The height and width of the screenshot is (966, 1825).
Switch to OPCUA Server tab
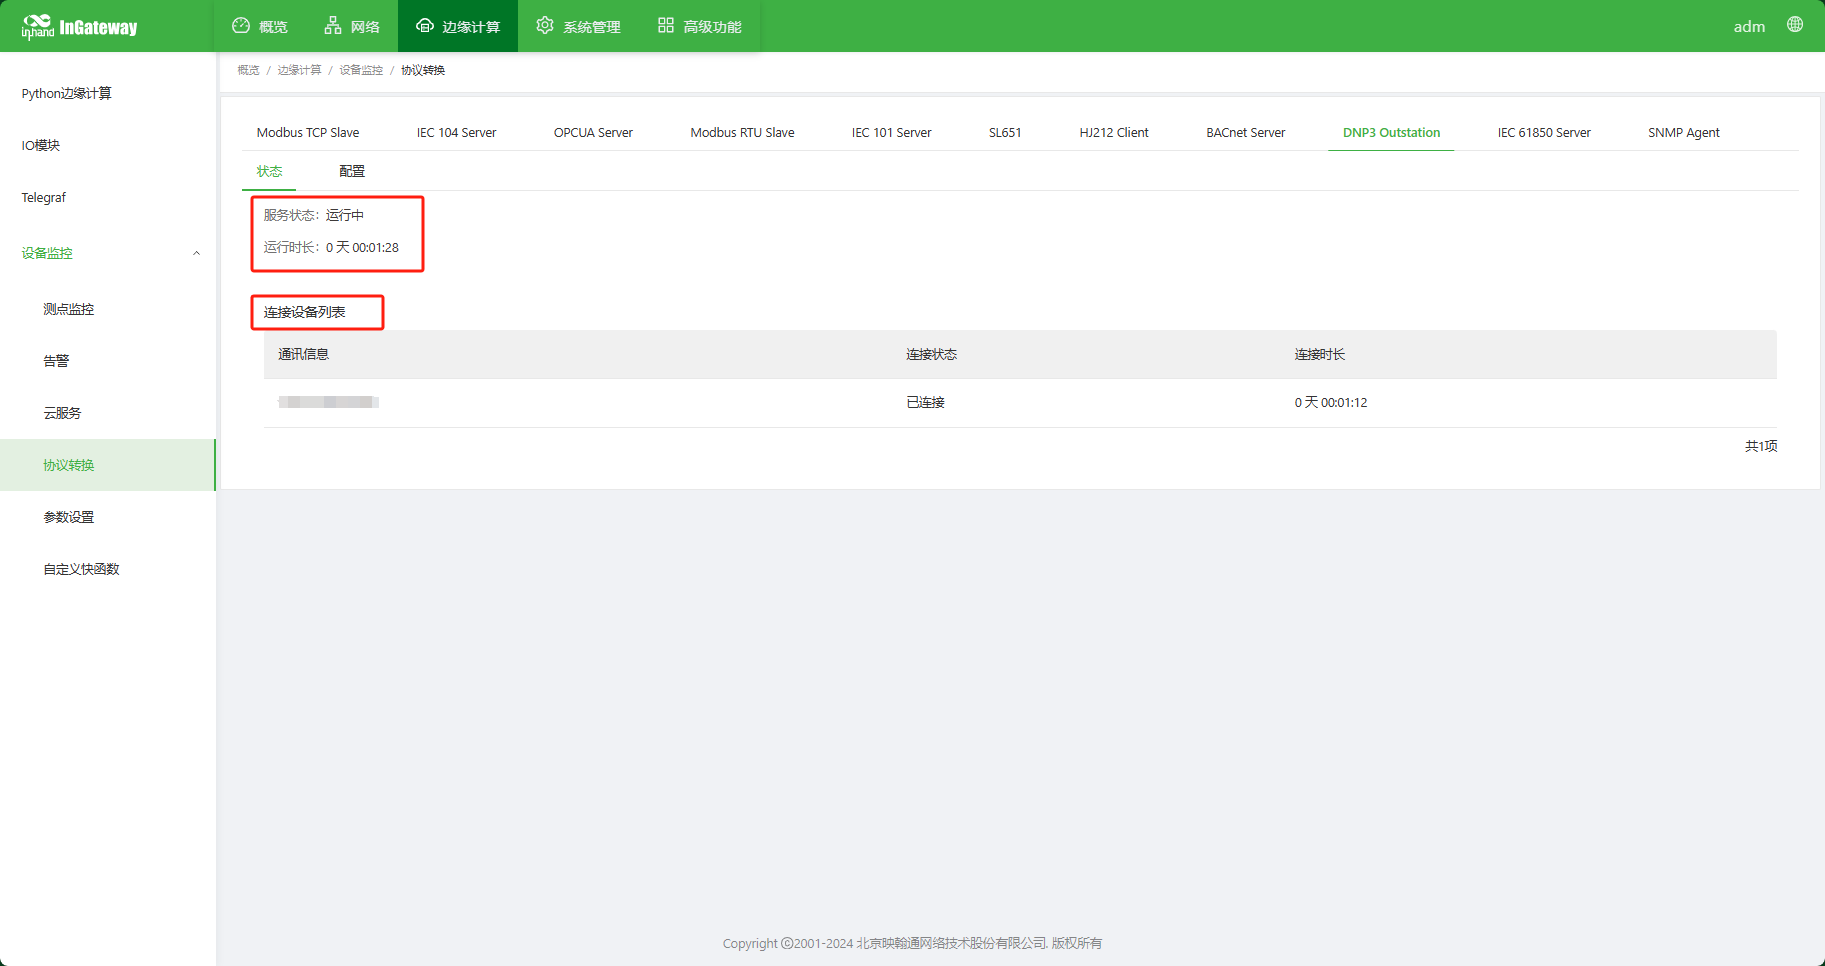pos(593,132)
